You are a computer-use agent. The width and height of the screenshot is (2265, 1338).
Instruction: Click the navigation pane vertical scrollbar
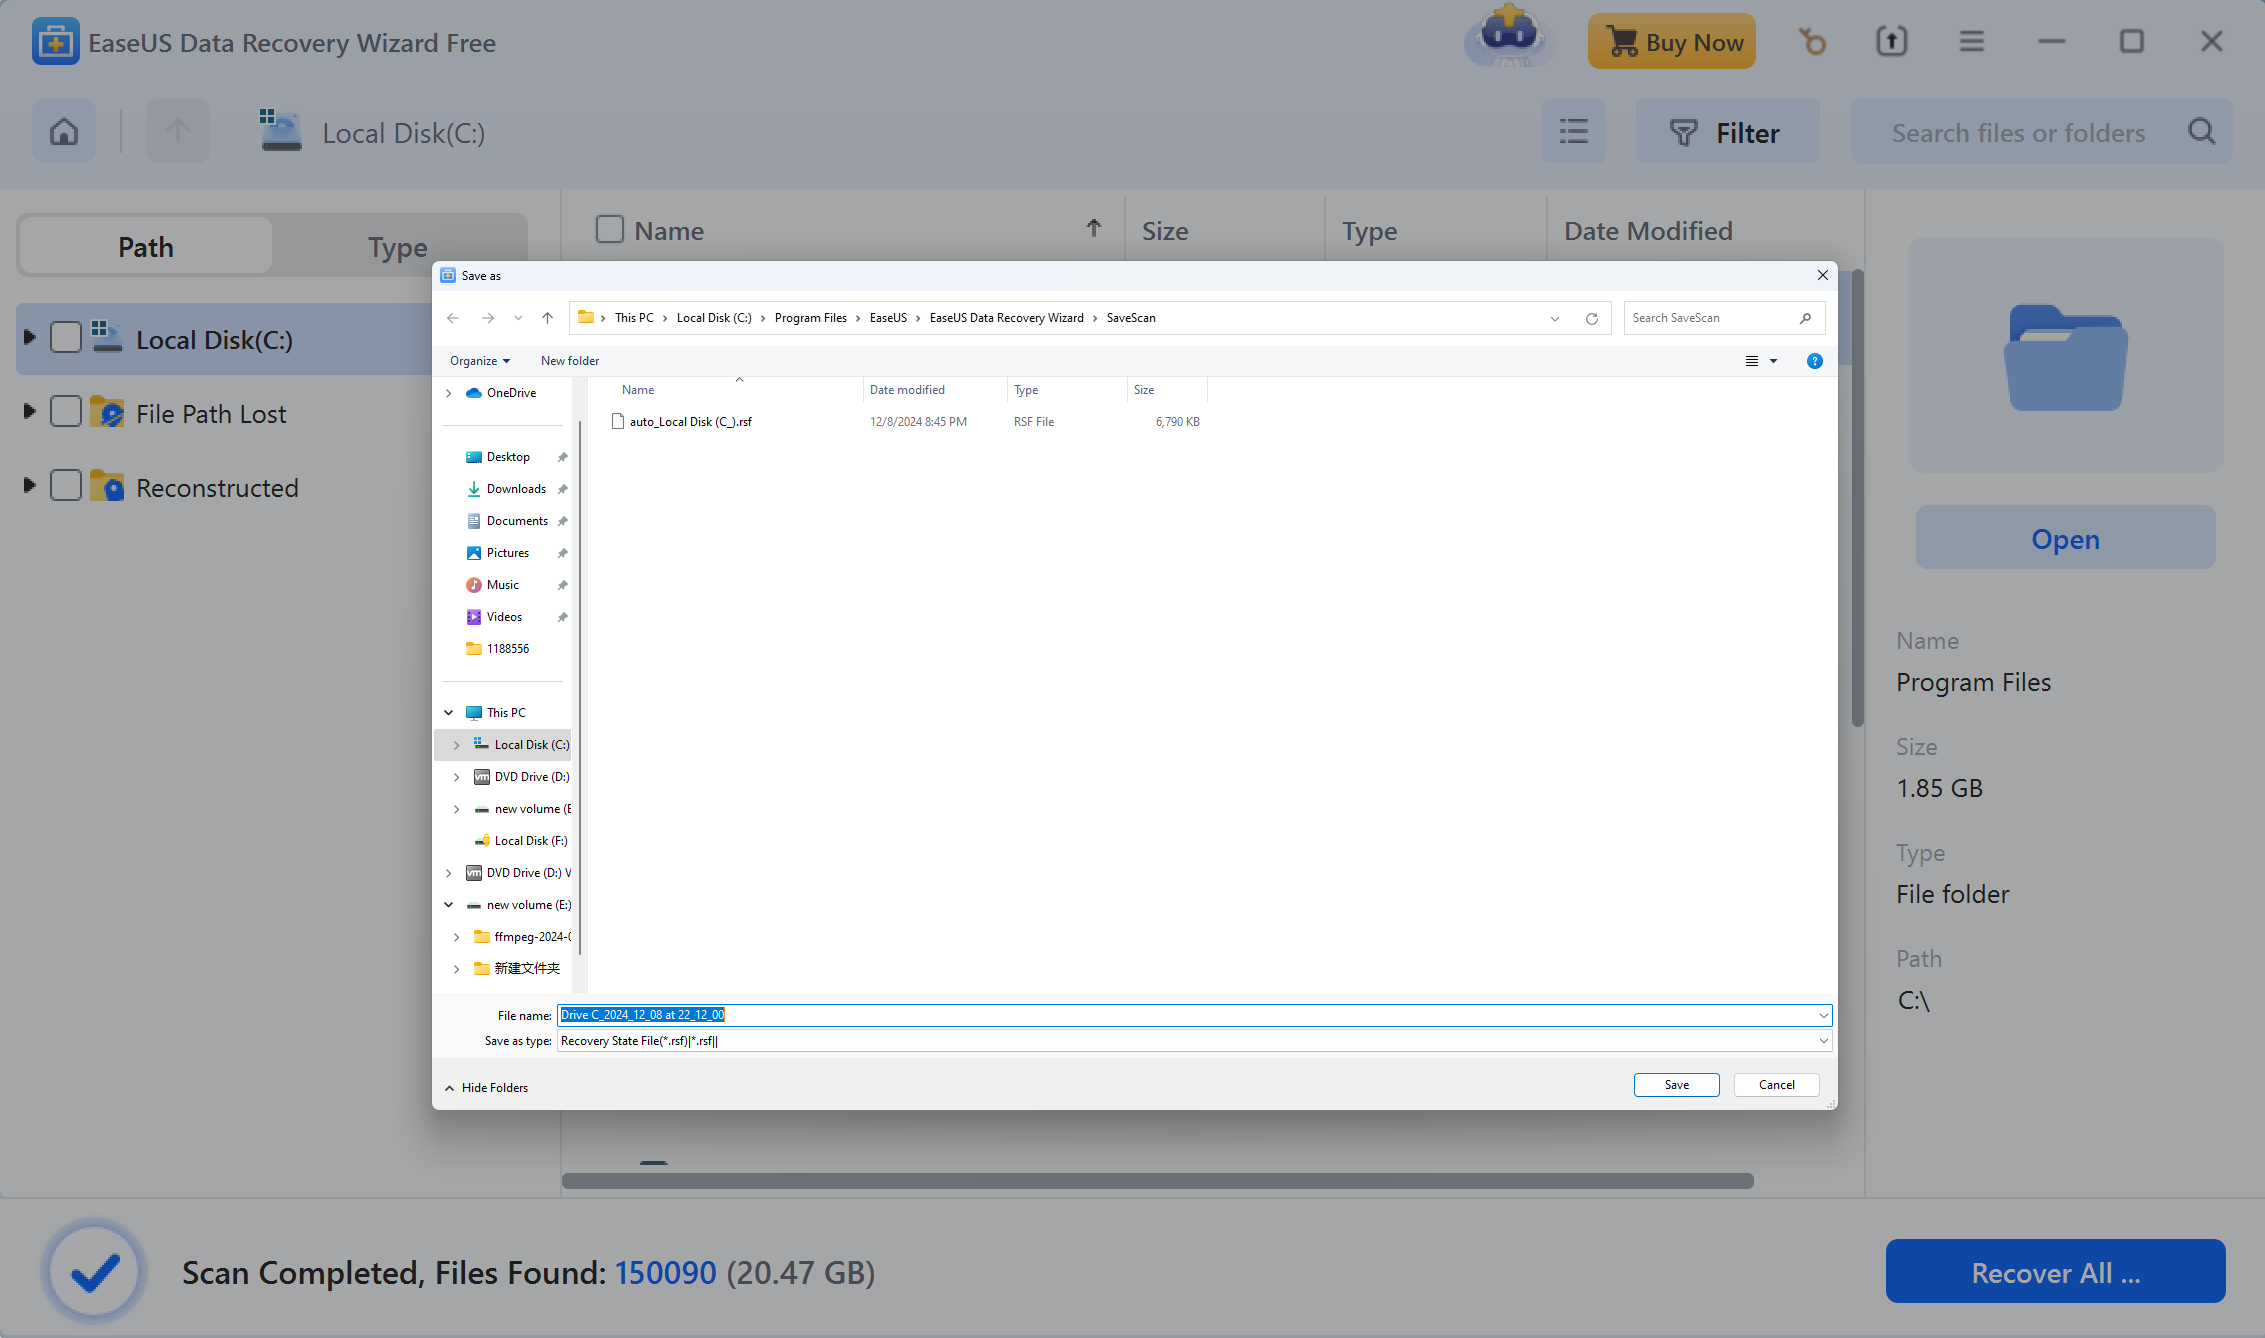[x=580, y=688]
